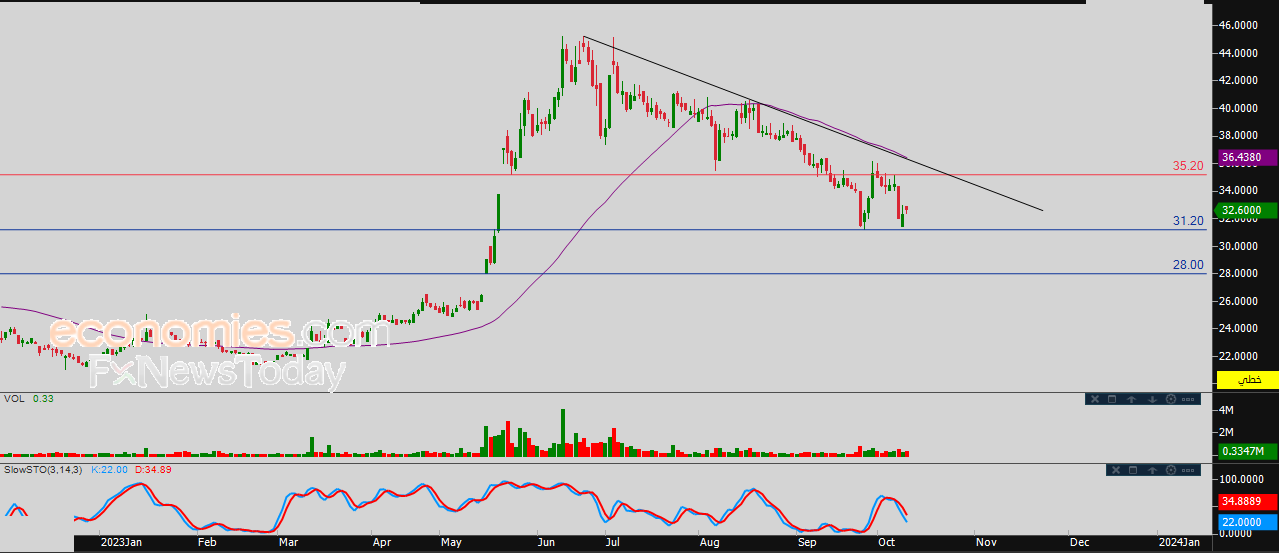
Task: Open VOL panel settings gear
Action: coord(1171,399)
